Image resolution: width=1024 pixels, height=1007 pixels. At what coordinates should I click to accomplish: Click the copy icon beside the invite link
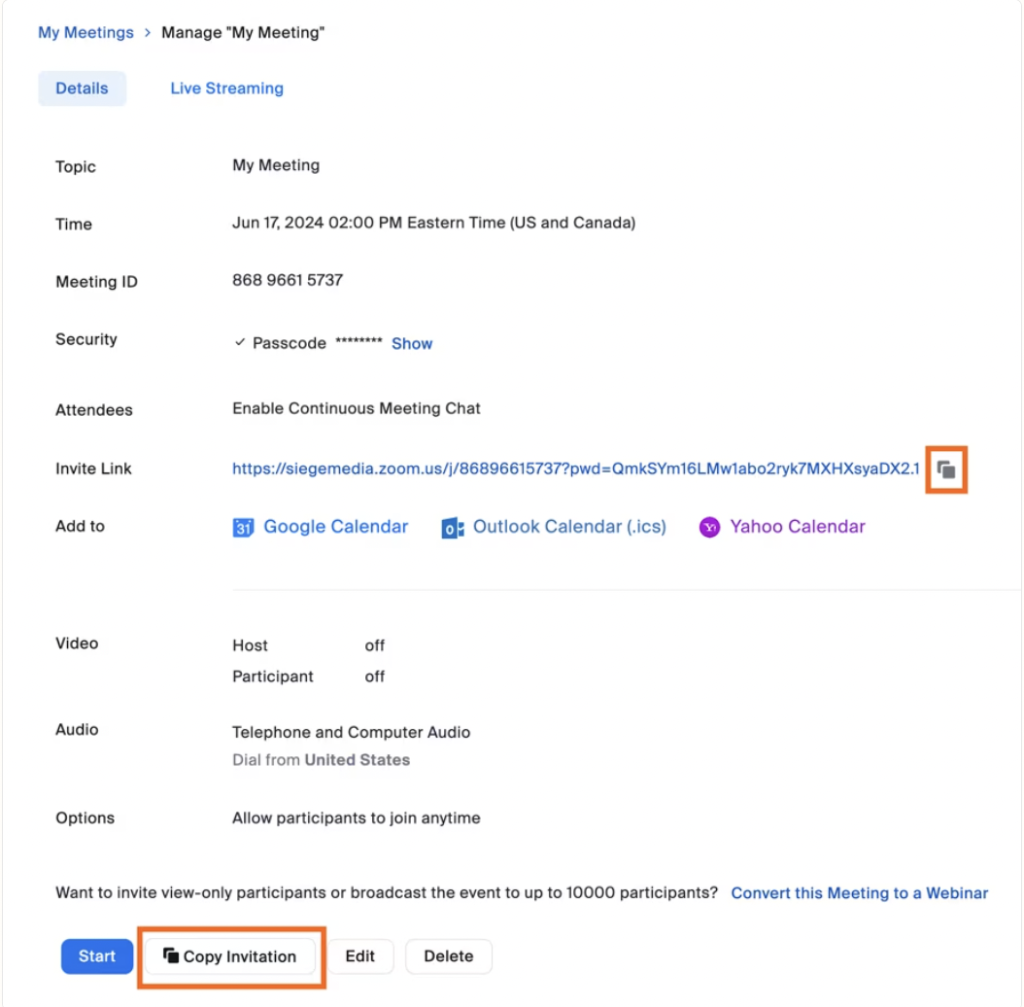[946, 470]
